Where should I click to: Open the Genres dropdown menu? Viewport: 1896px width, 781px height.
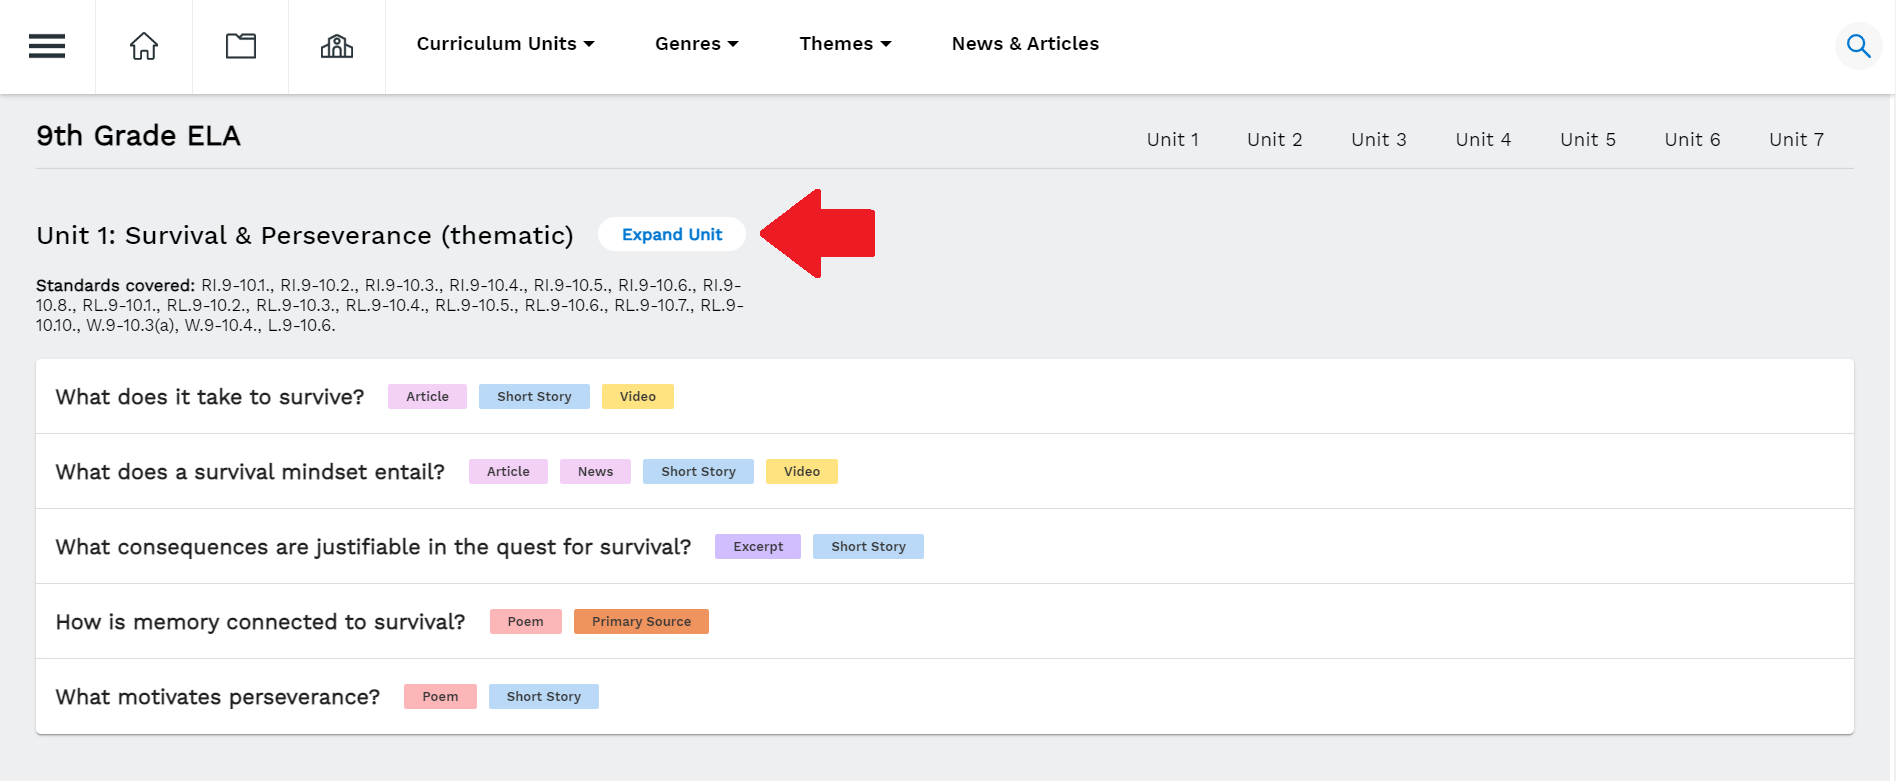(696, 44)
